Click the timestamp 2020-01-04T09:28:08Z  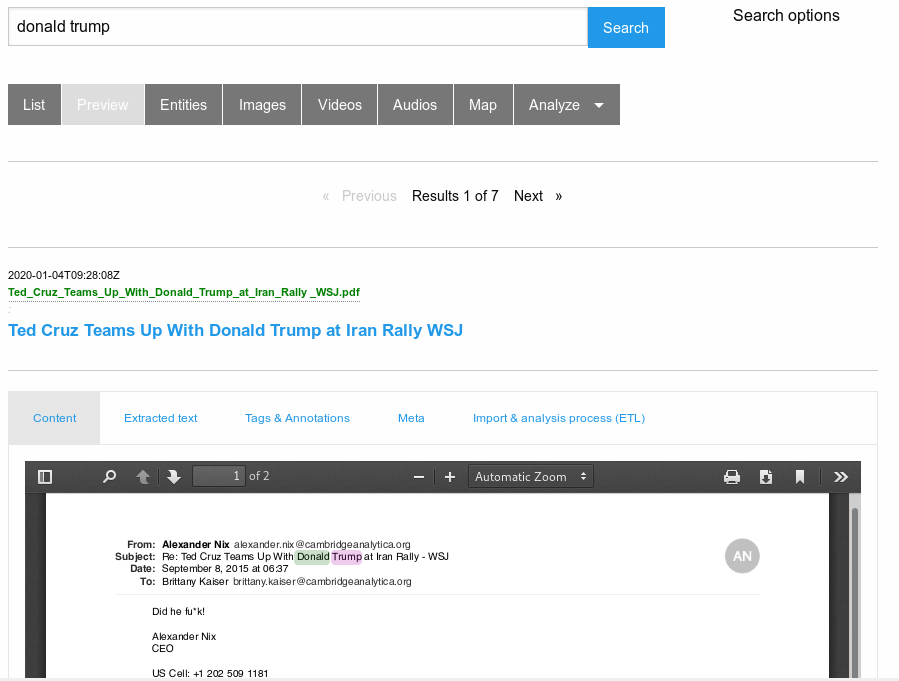tap(64, 275)
